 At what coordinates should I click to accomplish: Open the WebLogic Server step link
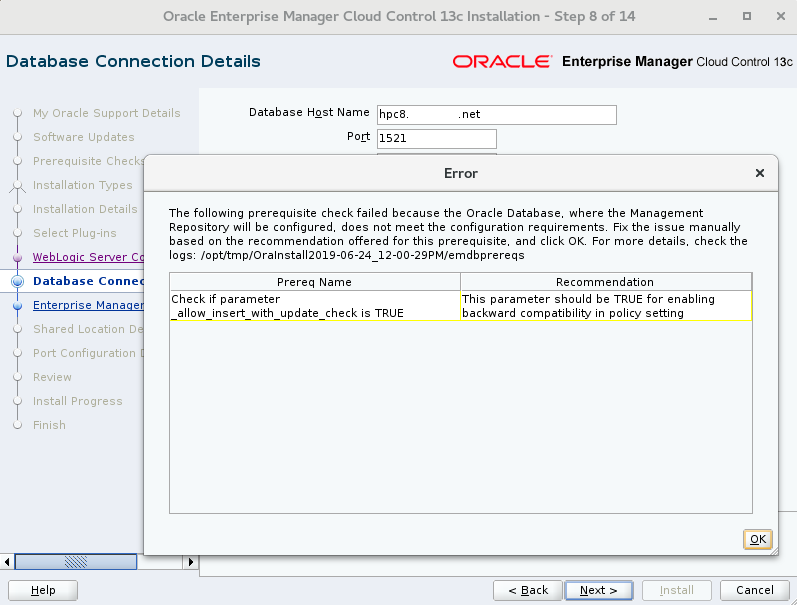88,257
